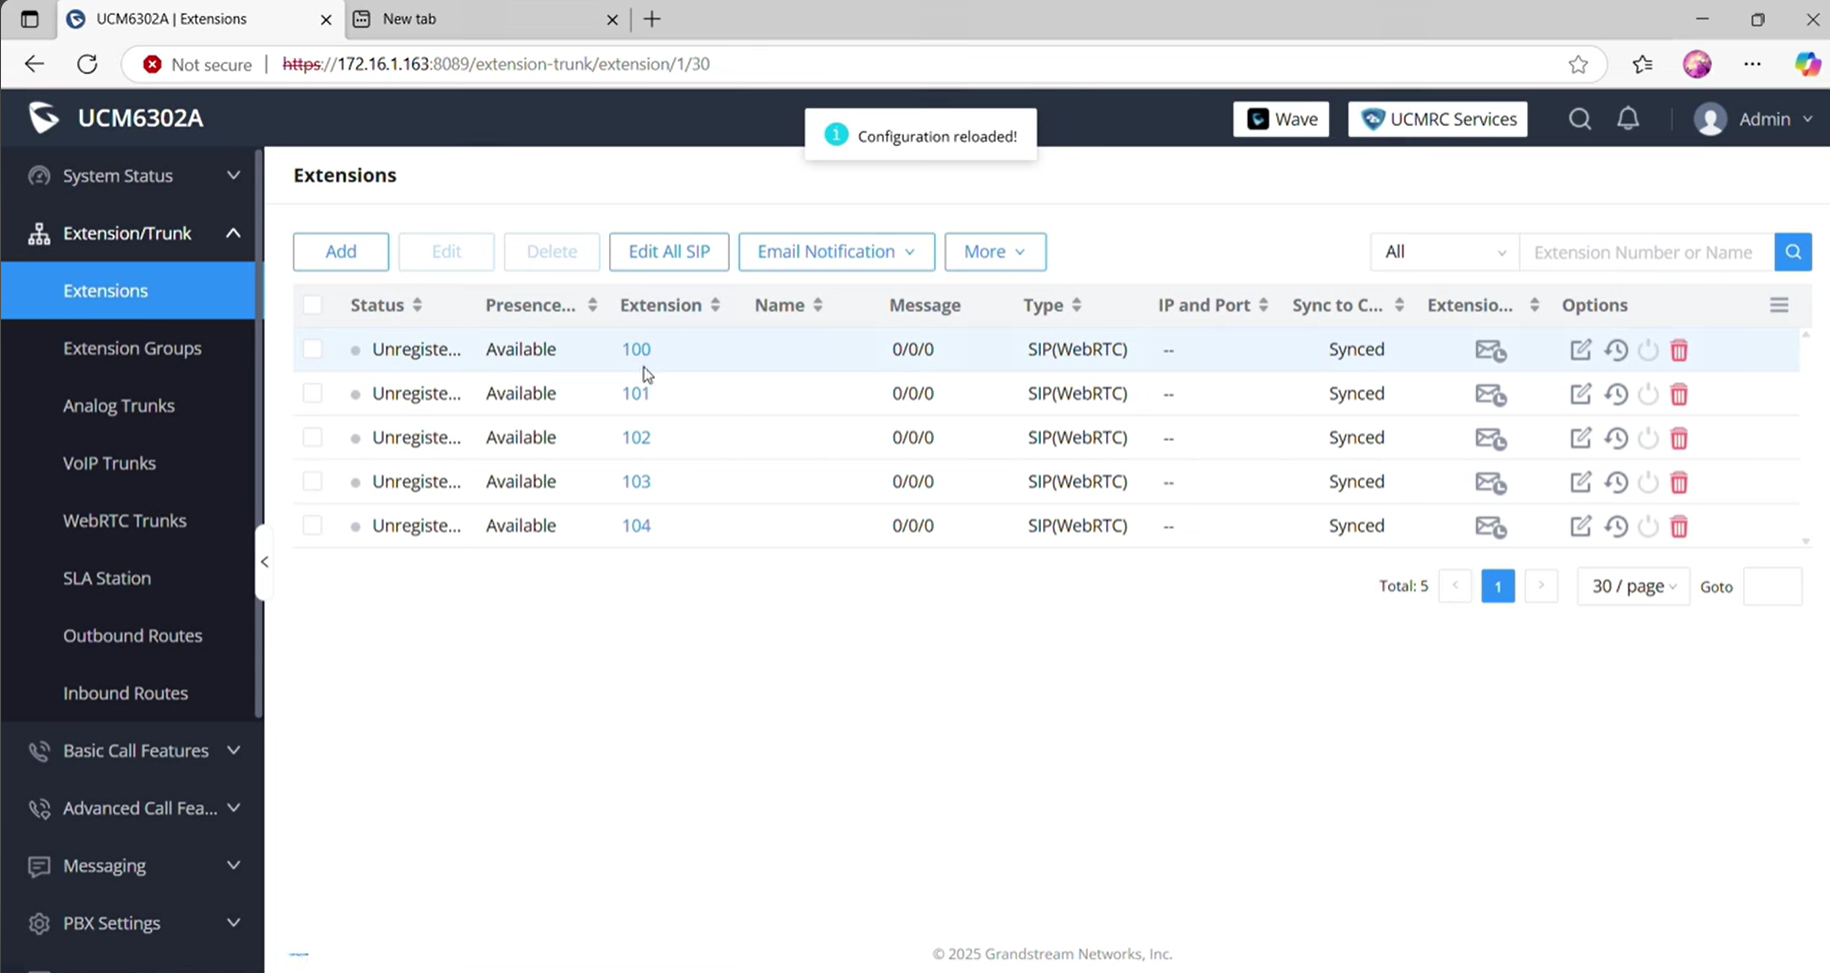
Task: Reboot extension 101 with power icon
Action: point(1648,394)
